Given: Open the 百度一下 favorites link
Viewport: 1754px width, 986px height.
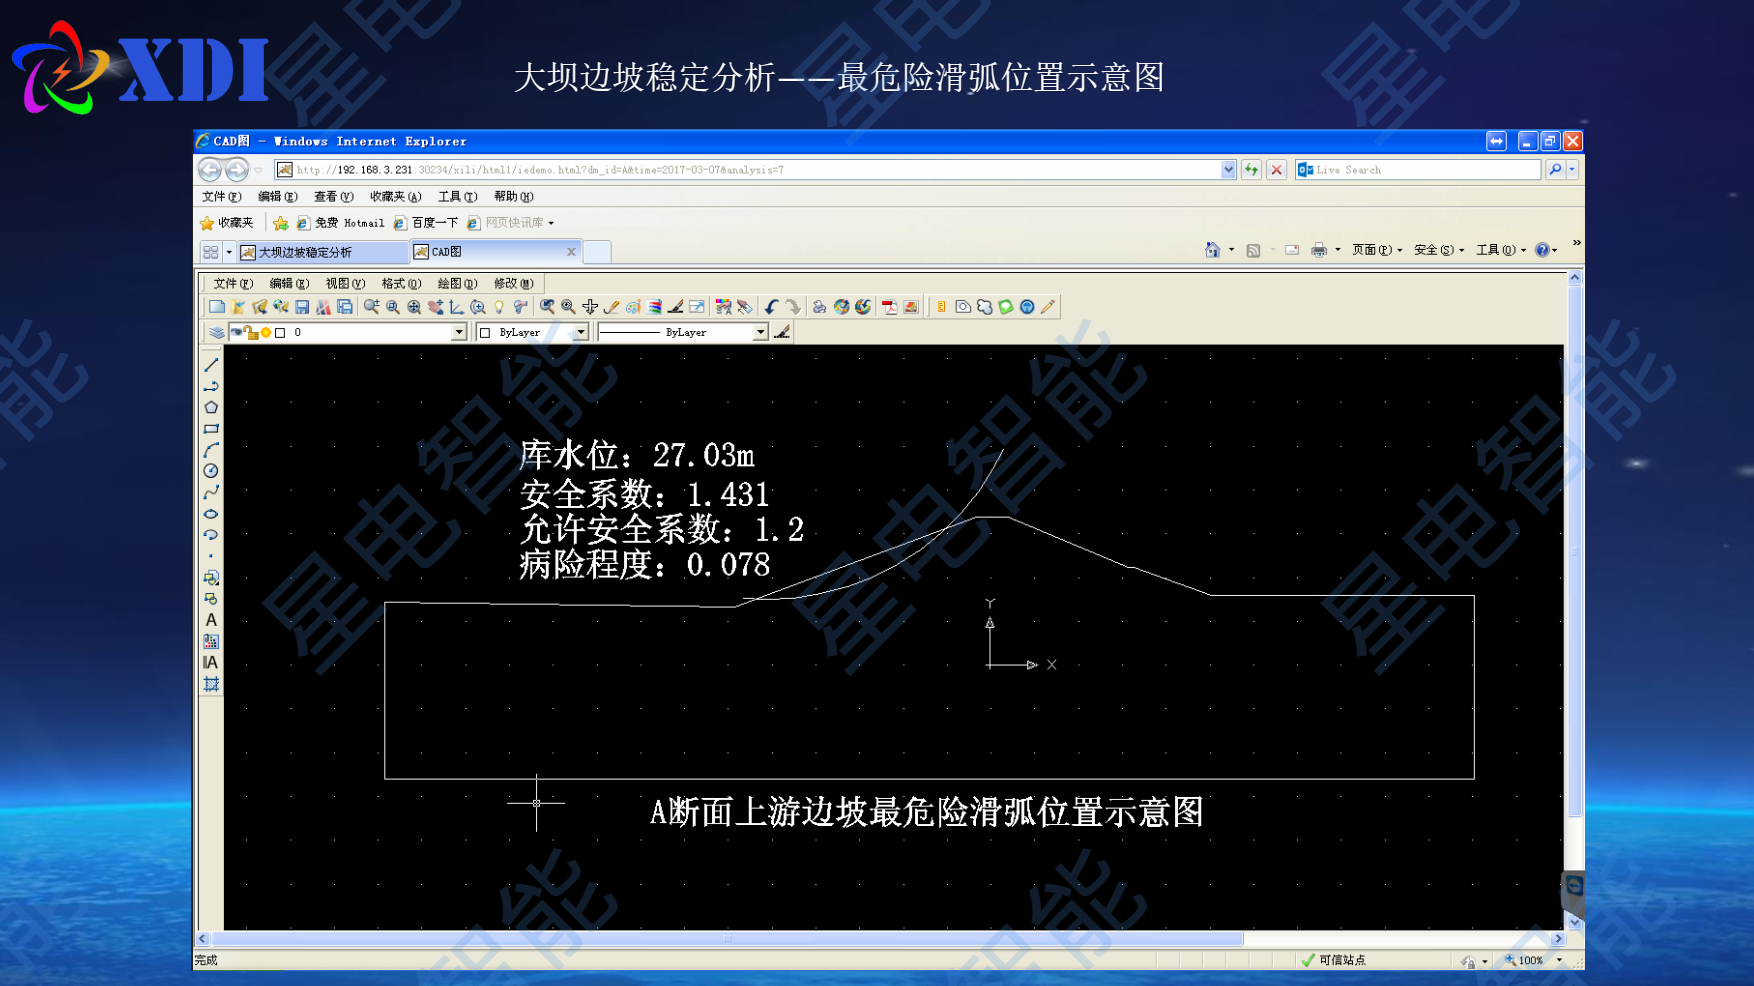Looking at the screenshot, I should 426,223.
